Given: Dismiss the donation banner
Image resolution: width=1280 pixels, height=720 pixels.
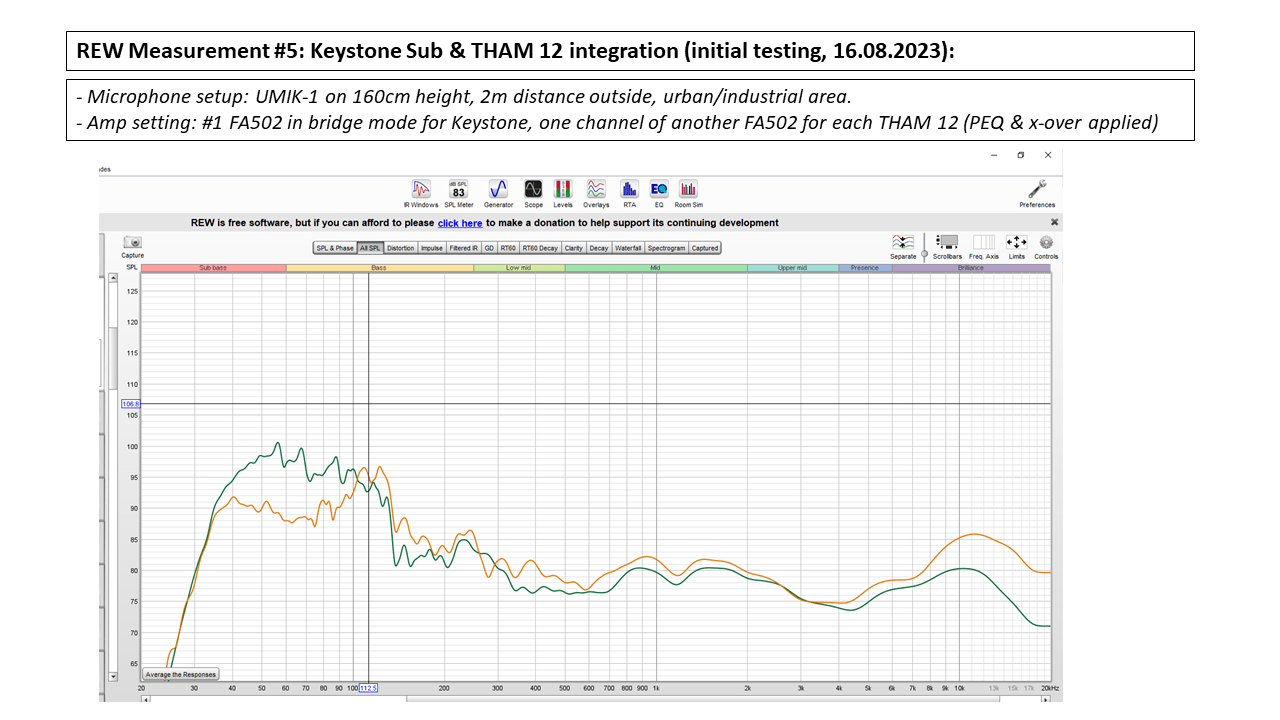Looking at the screenshot, I should (1054, 222).
